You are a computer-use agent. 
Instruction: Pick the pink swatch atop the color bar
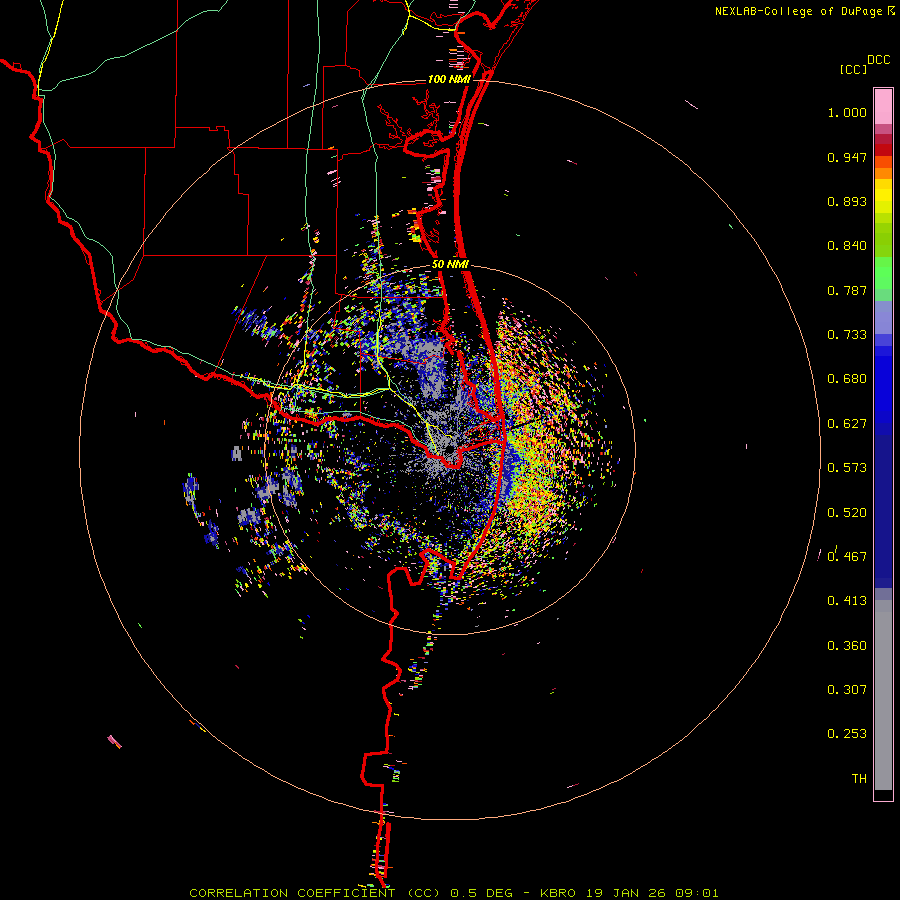(883, 106)
